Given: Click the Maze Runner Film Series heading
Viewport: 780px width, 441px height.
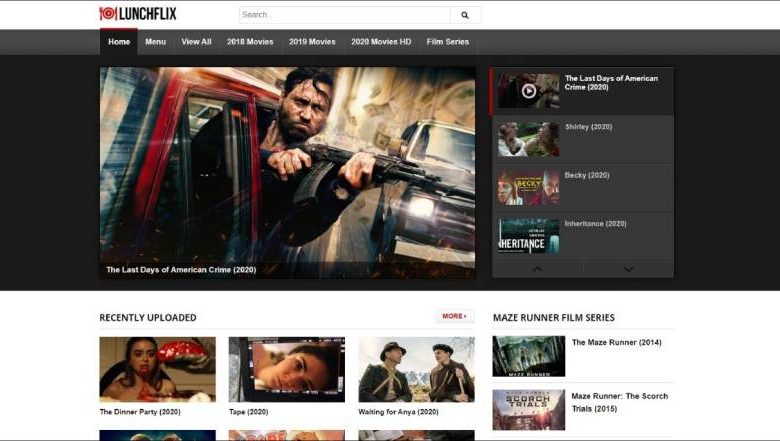Looking at the screenshot, I should (554, 317).
